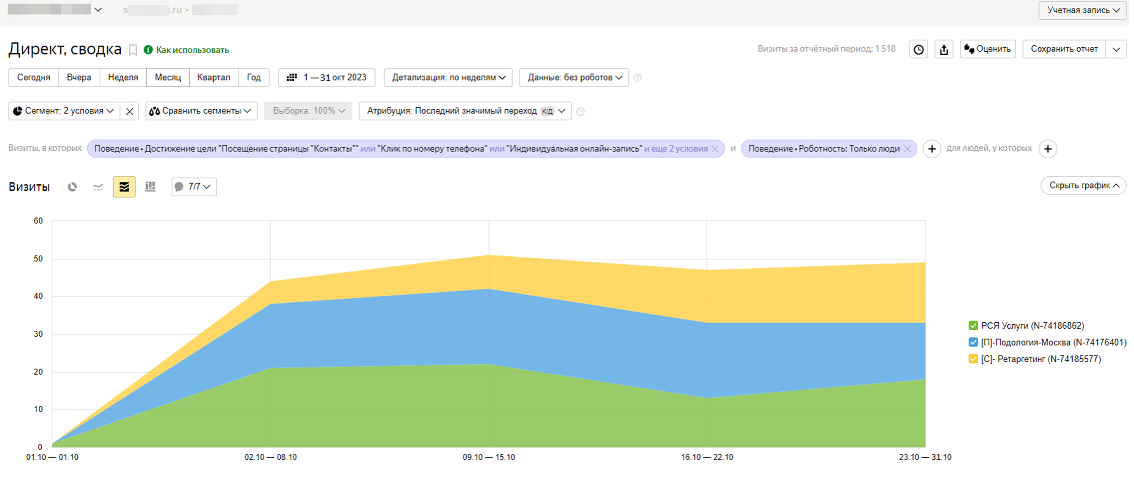Screen dimensions: 1134x499
Task: Switch chart to pie chart view
Action: tap(73, 187)
